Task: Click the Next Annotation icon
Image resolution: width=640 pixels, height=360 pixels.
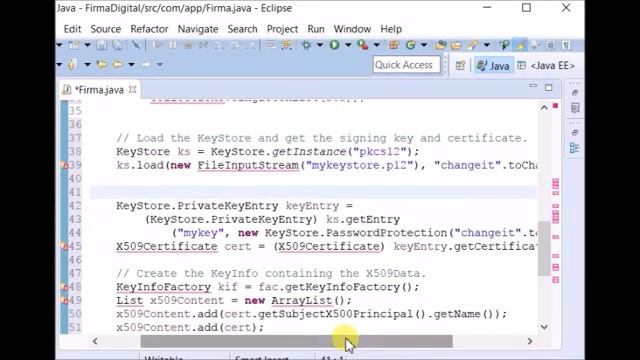Action: point(73,64)
